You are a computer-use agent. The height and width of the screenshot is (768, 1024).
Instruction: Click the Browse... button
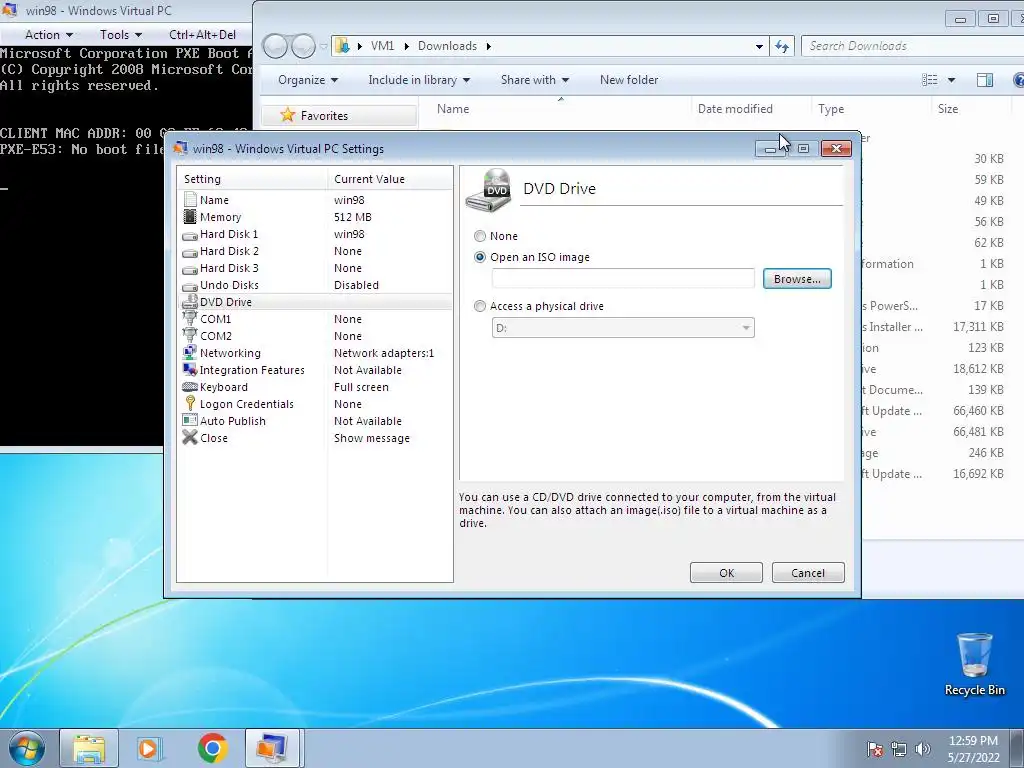coord(797,279)
